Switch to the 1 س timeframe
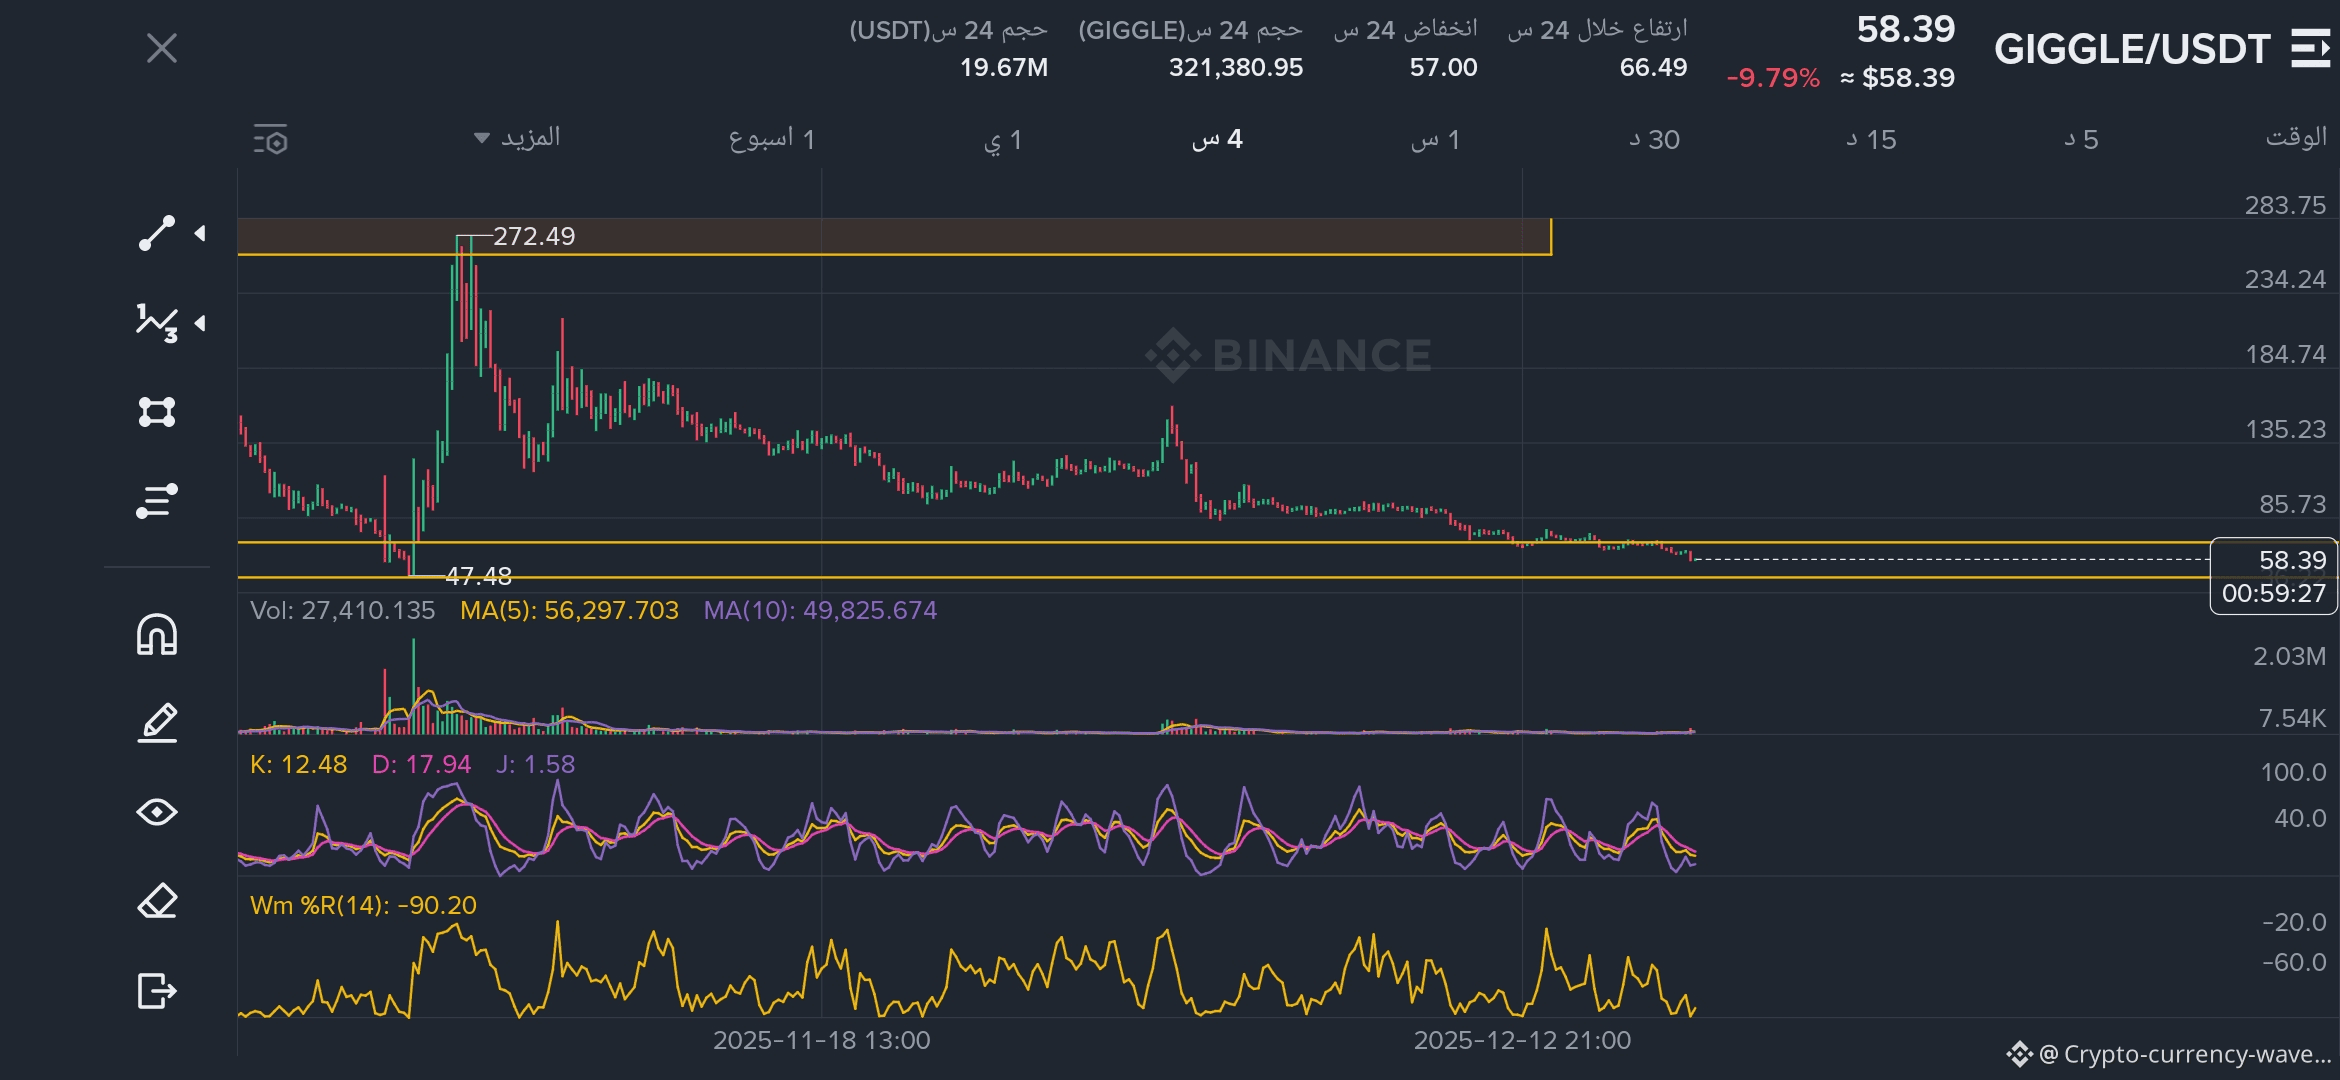 (1435, 140)
